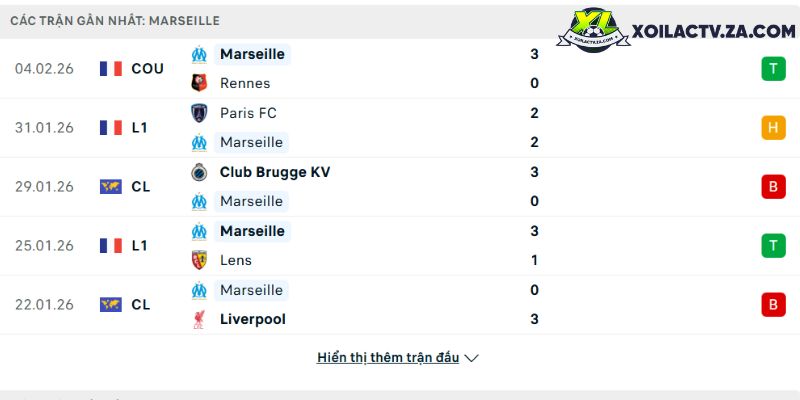Screen dimensions: 800x400
Task: Click the Lens club crest
Action: [199, 260]
